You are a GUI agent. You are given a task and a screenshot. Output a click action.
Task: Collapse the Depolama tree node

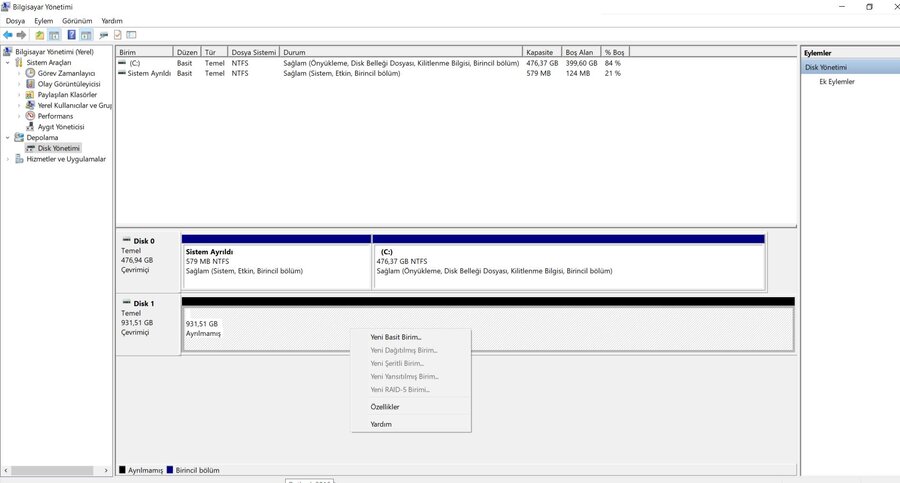click(x=7, y=138)
